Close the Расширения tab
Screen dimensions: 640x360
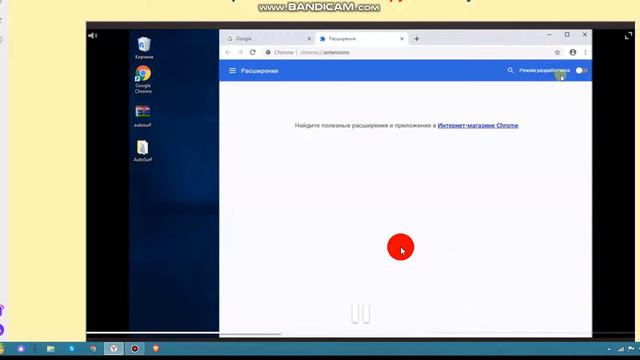[402, 39]
